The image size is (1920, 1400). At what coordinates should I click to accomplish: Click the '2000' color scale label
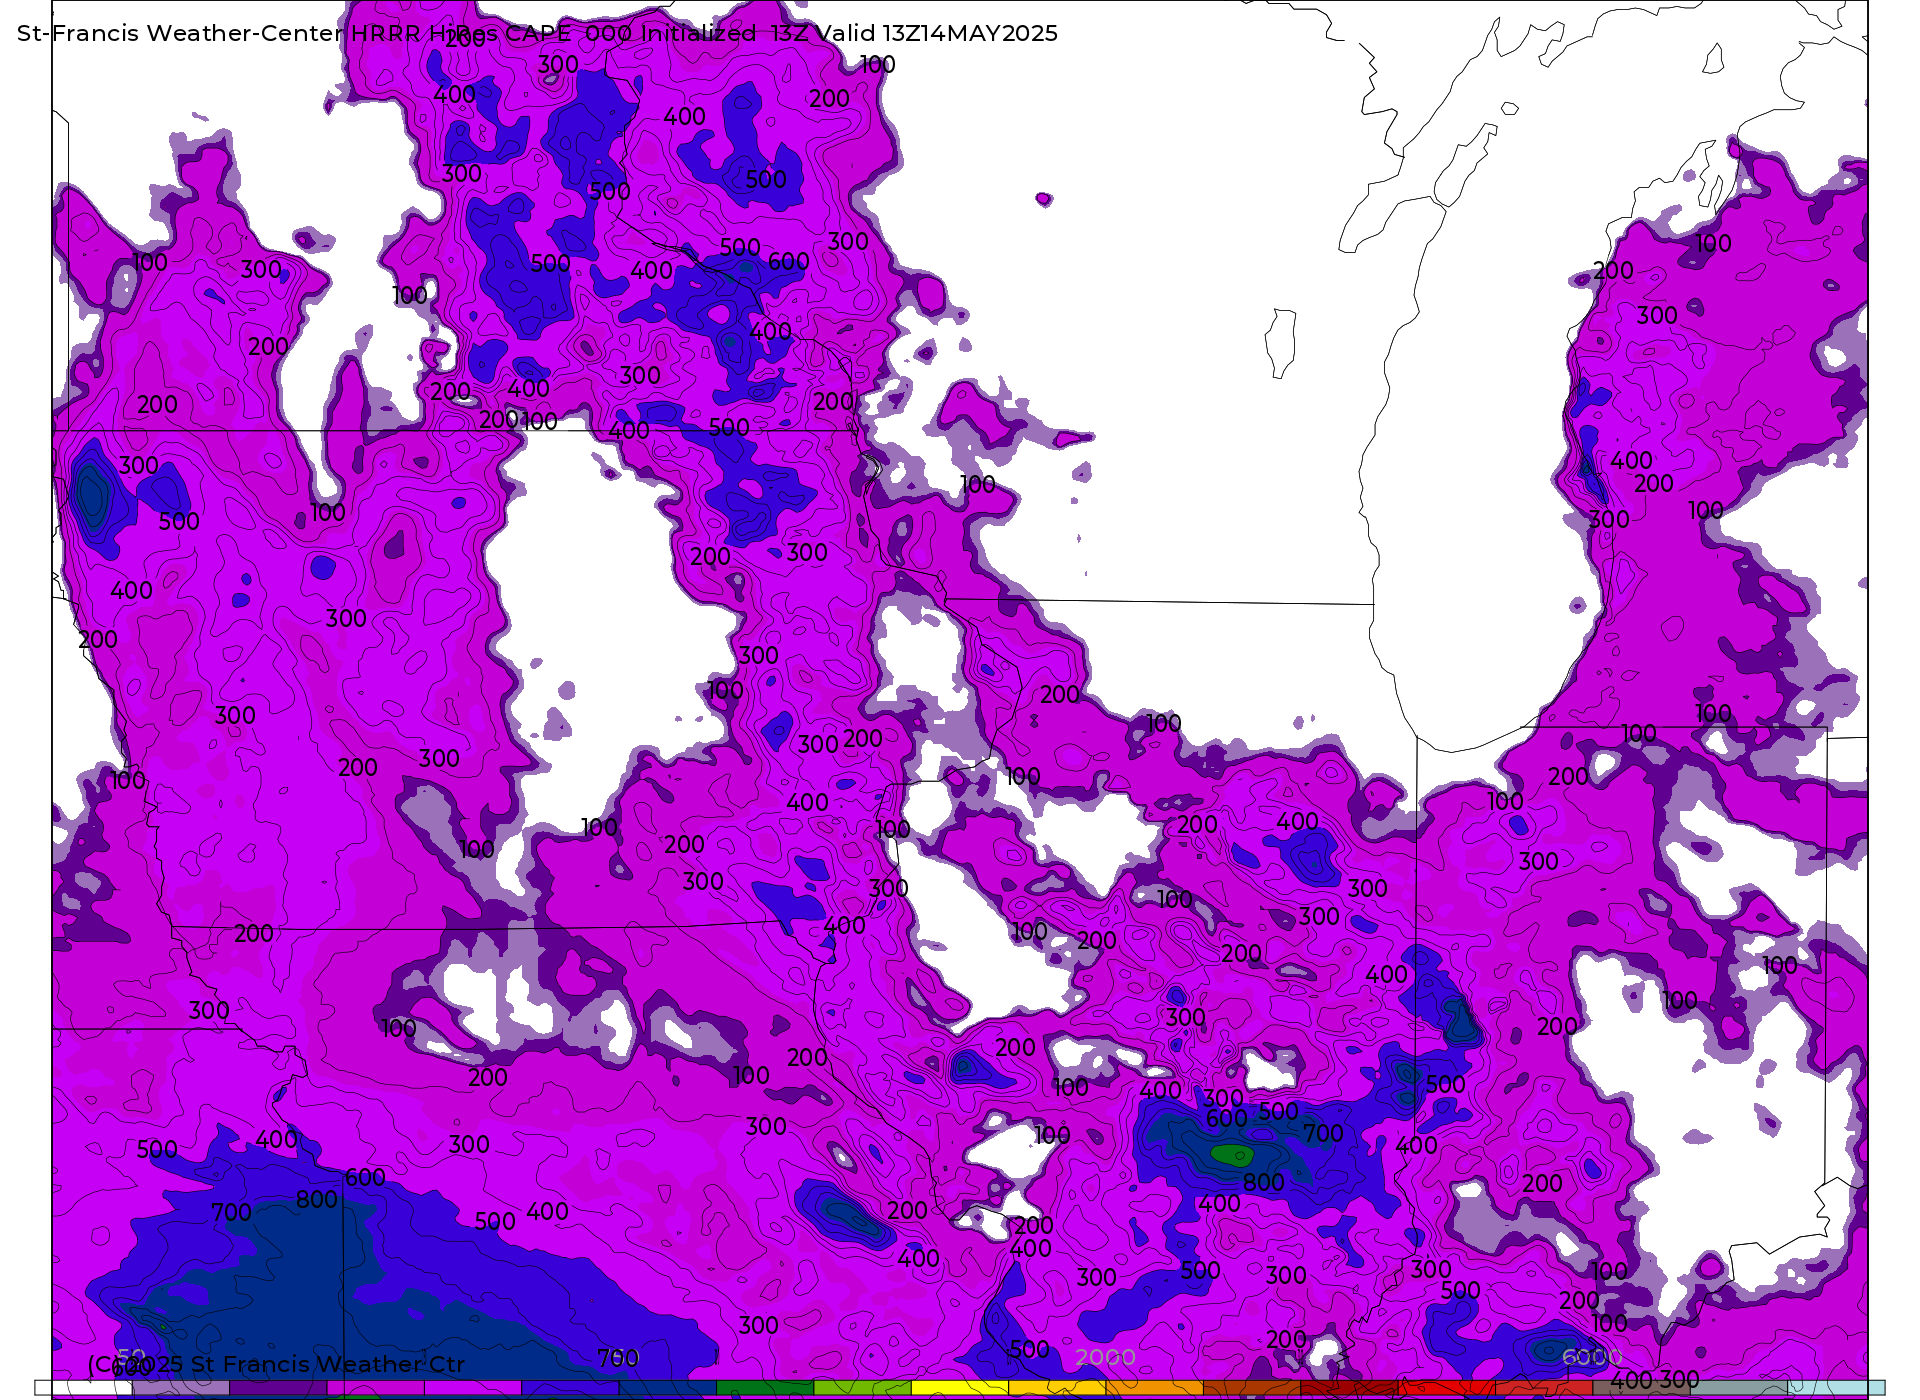[1105, 1357]
